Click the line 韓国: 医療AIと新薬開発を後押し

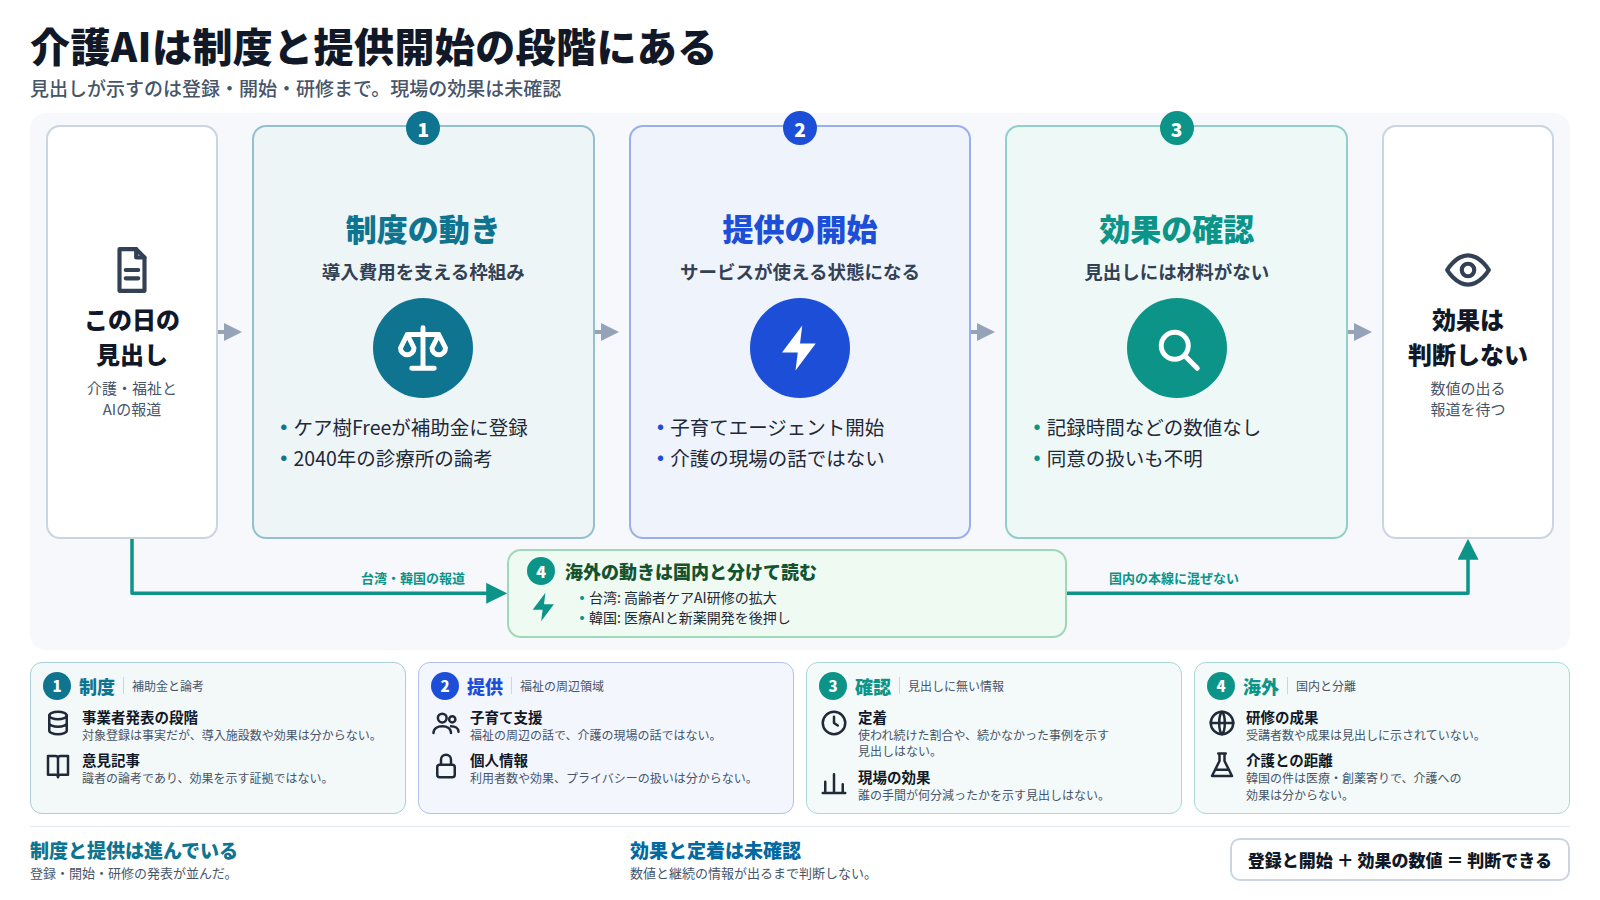click(690, 618)
